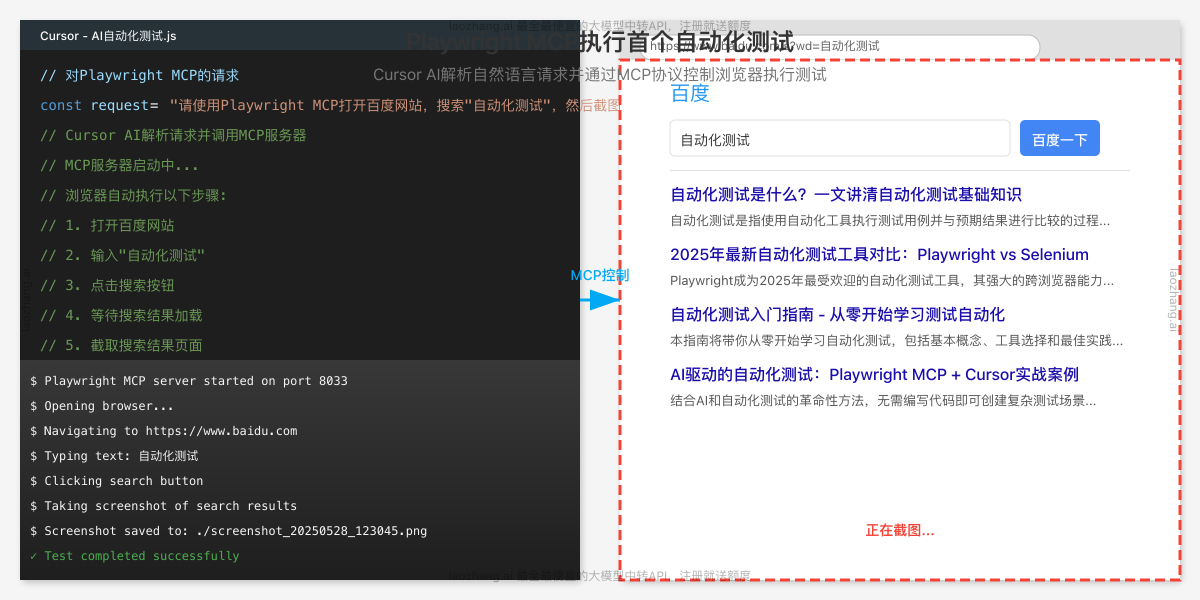This screenshot has height=600, width=1200.
Task: Open result AI驱动的自动化测试：Playwright MCP + Cursor实战案例
Action: pos(874,374)
